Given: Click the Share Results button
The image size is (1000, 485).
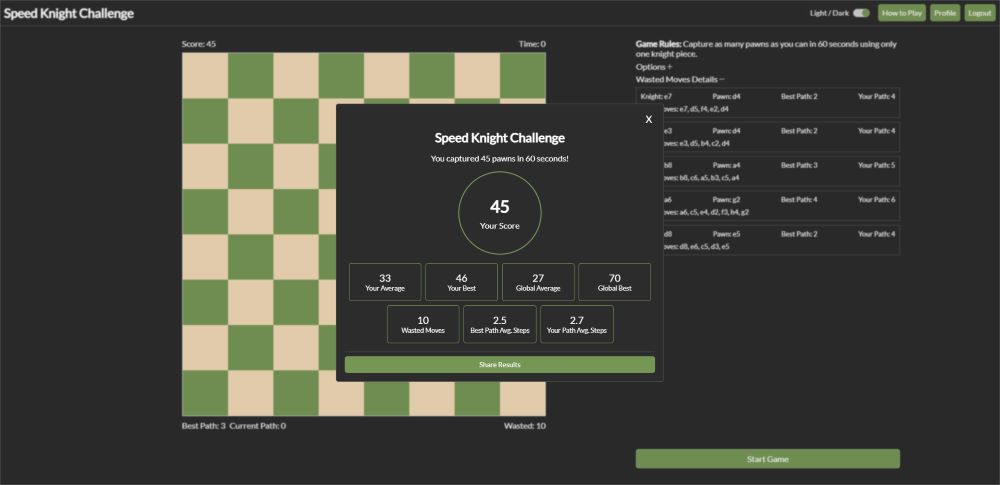Looking at the screenshot, I should [x=499, y=365].
